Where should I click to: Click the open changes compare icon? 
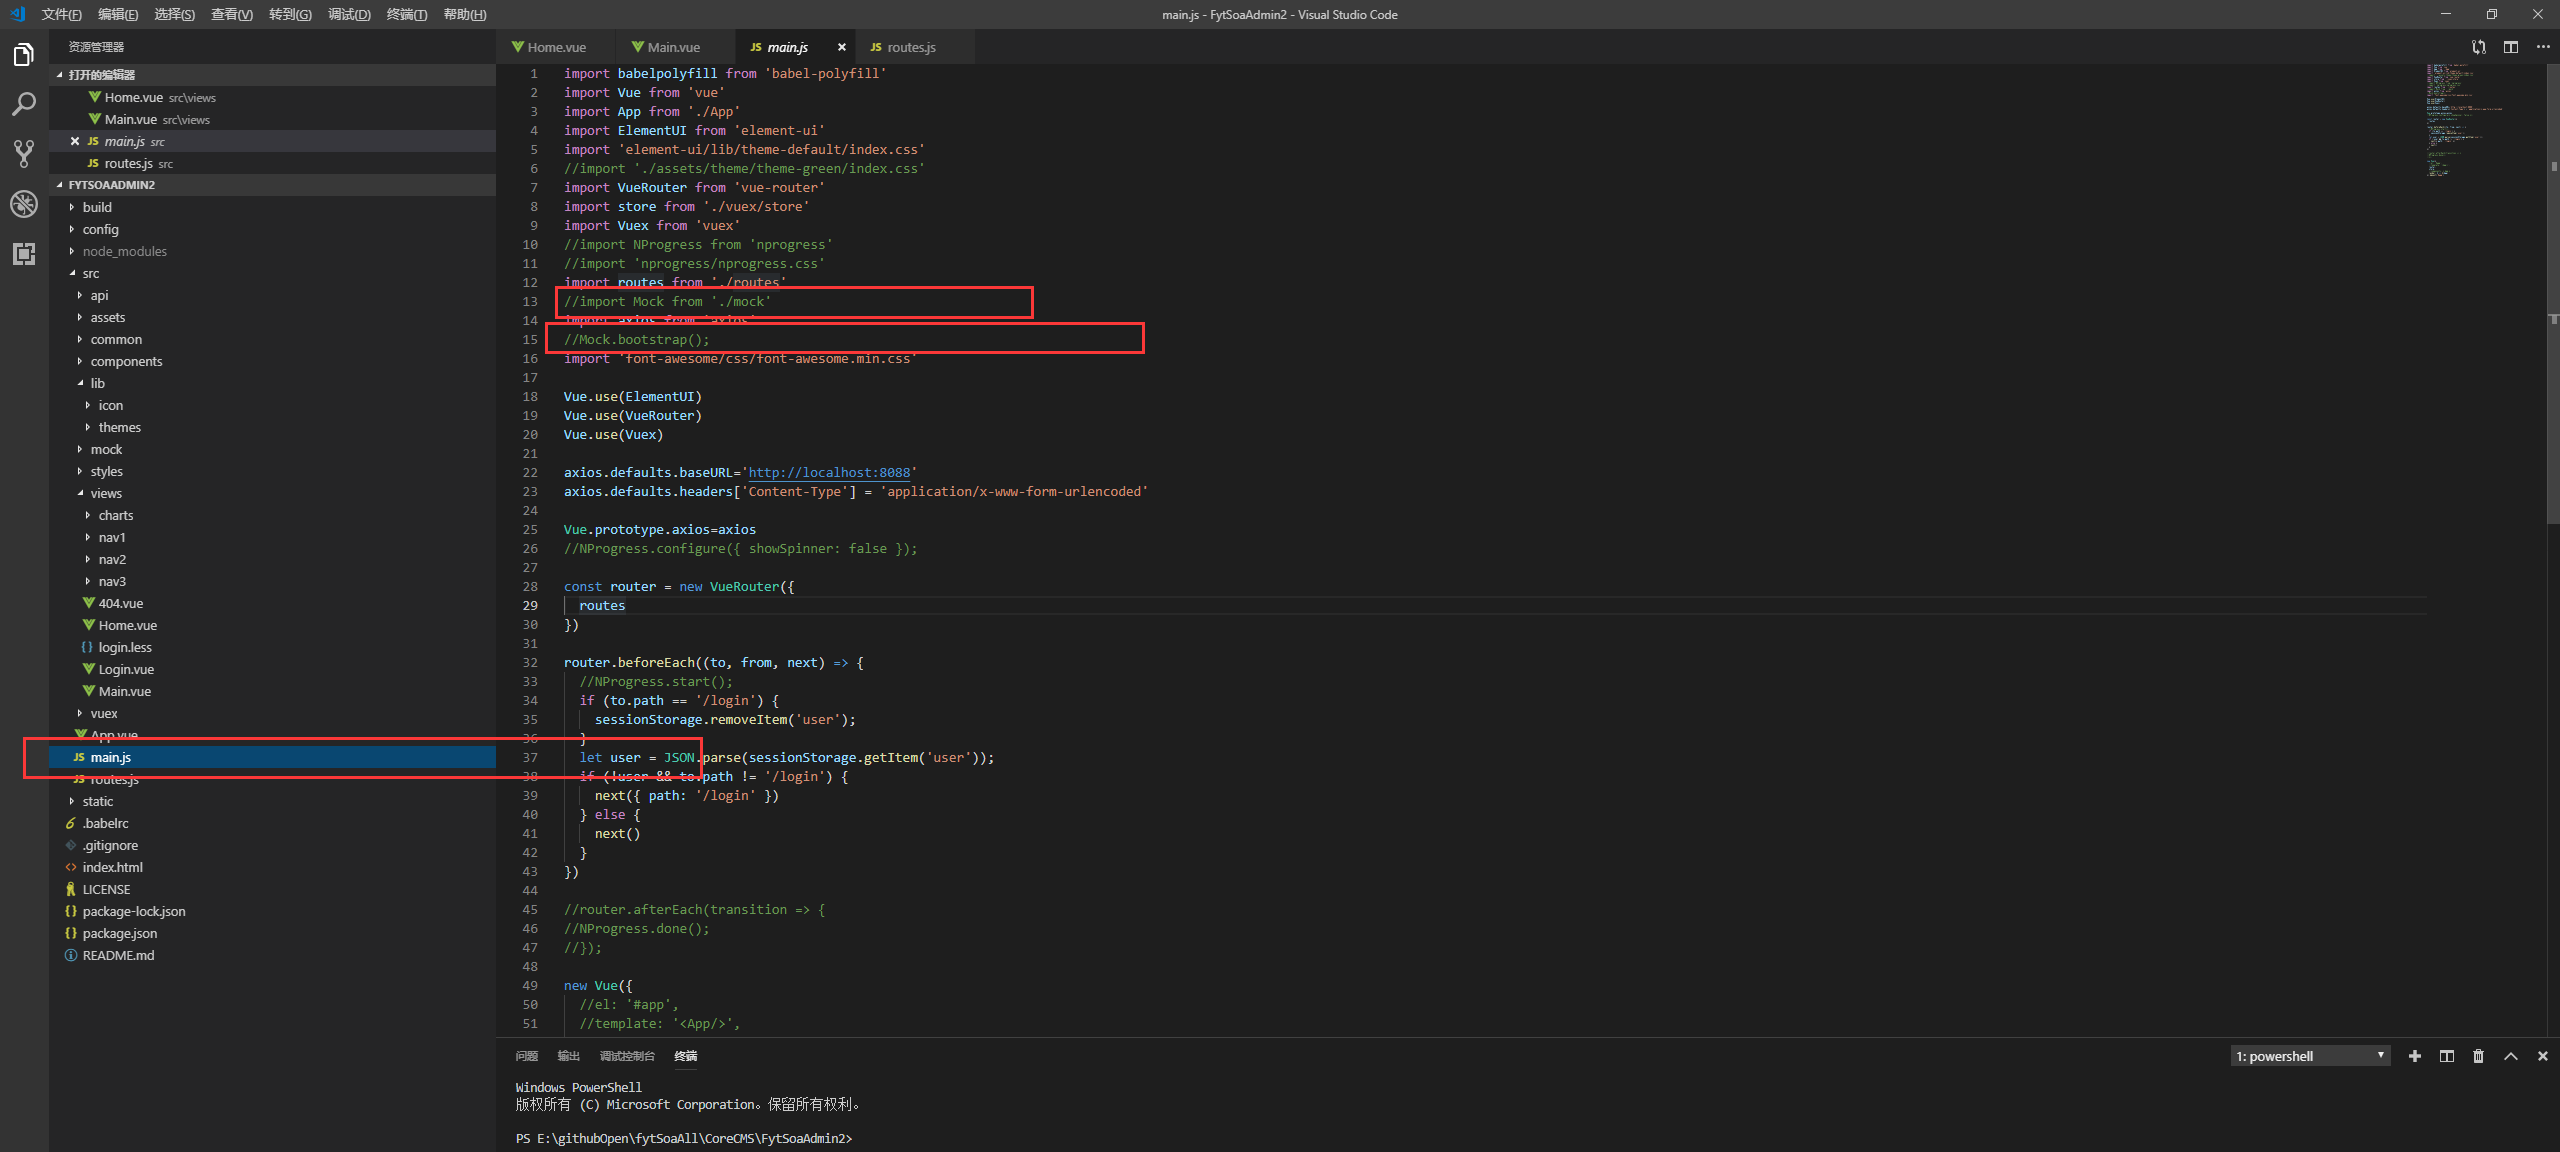coord(2479,47)
